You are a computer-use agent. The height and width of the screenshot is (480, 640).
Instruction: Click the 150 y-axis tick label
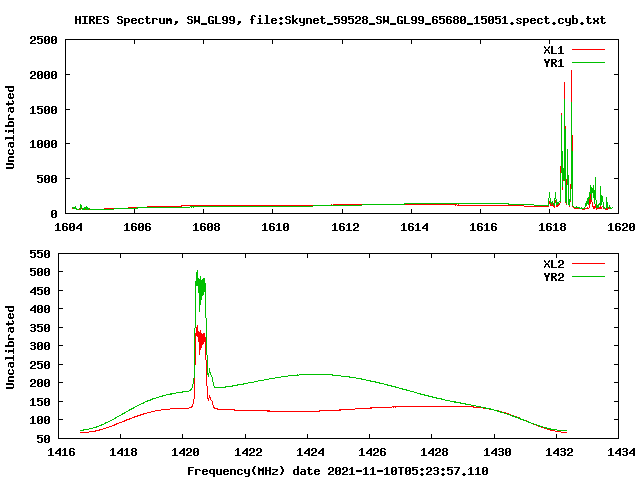click(40, 402)
